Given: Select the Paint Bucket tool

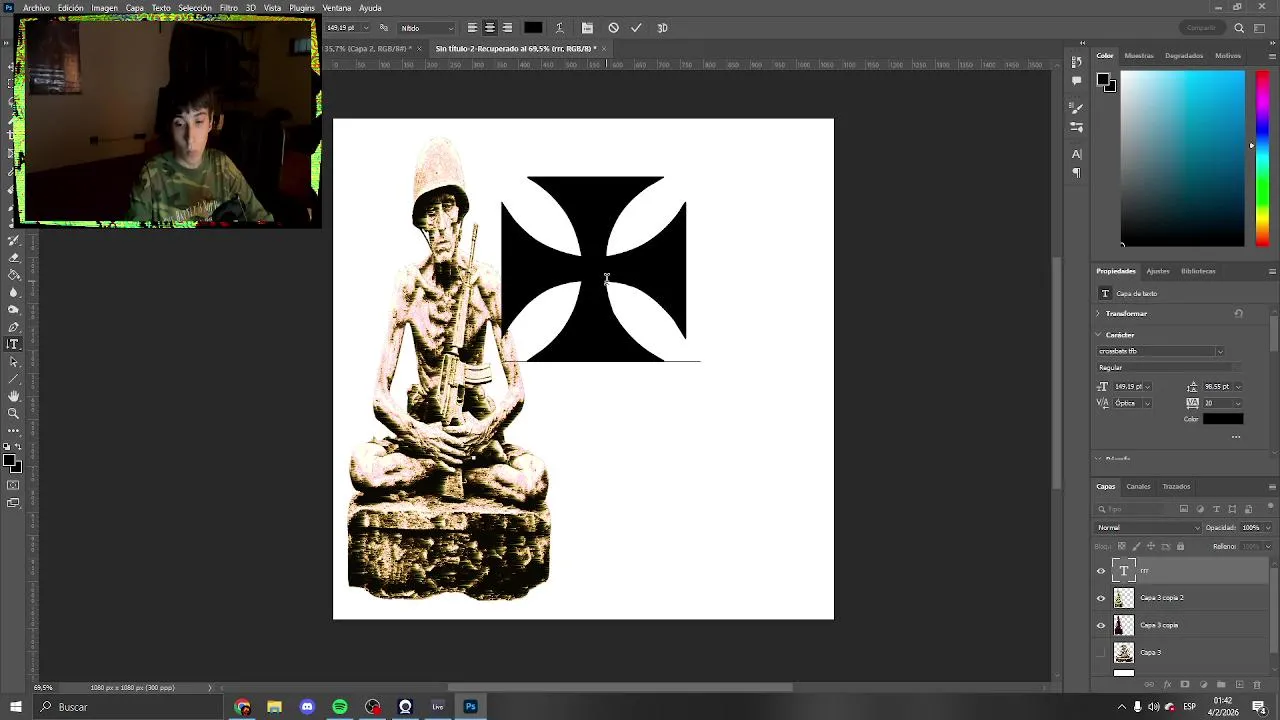Looking at the screenshot, I should pyautogui.click(x=14, y=274).
